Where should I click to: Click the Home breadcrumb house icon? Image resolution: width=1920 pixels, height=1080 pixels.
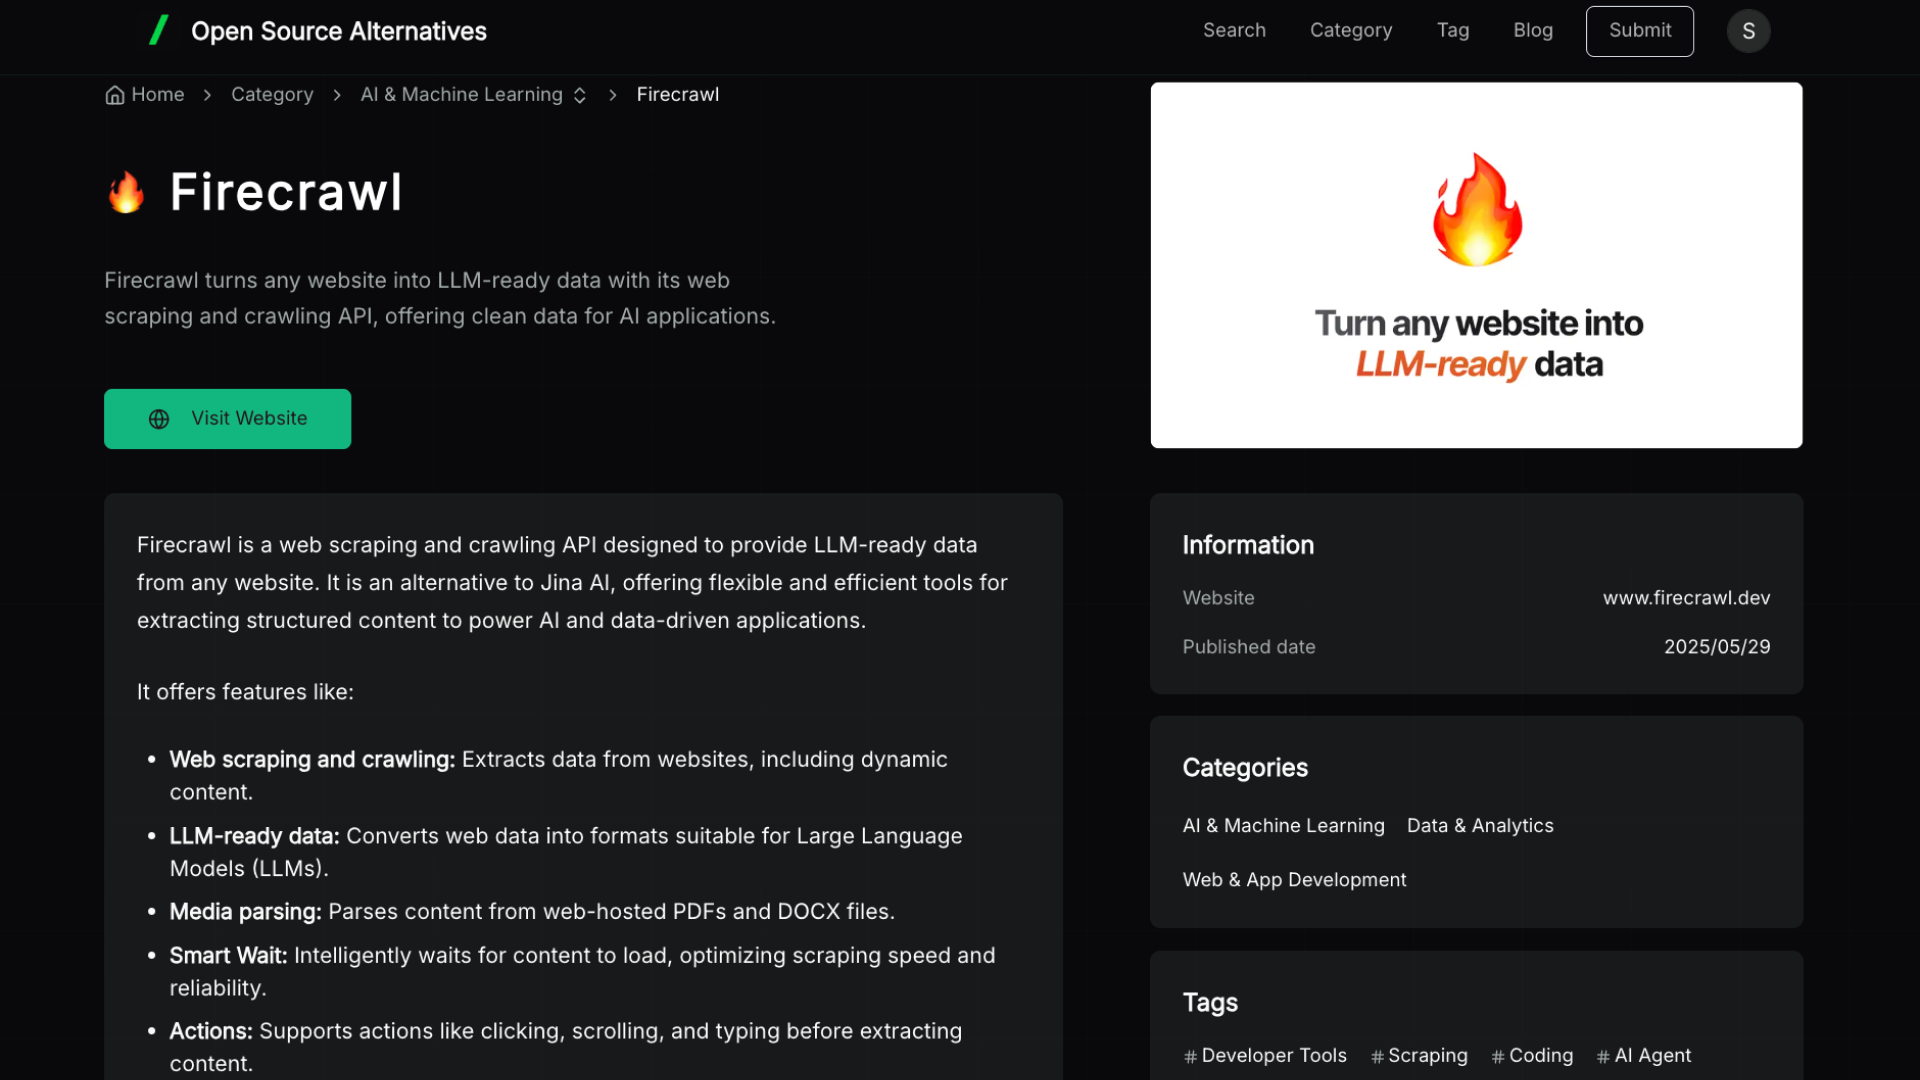(115, 94)
